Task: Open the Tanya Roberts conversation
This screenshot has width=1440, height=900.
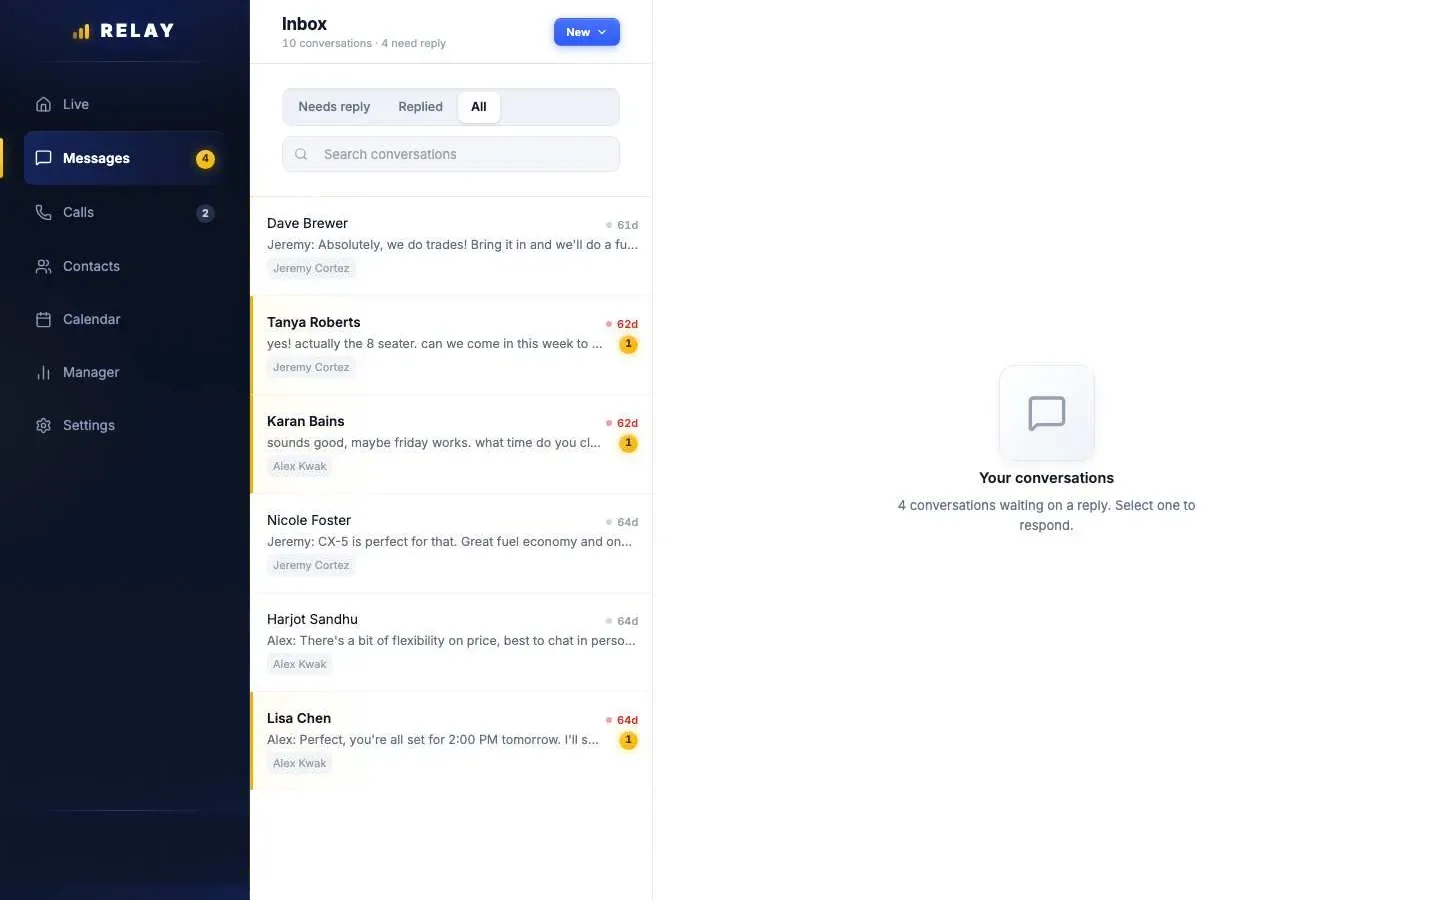Action: 451,345
